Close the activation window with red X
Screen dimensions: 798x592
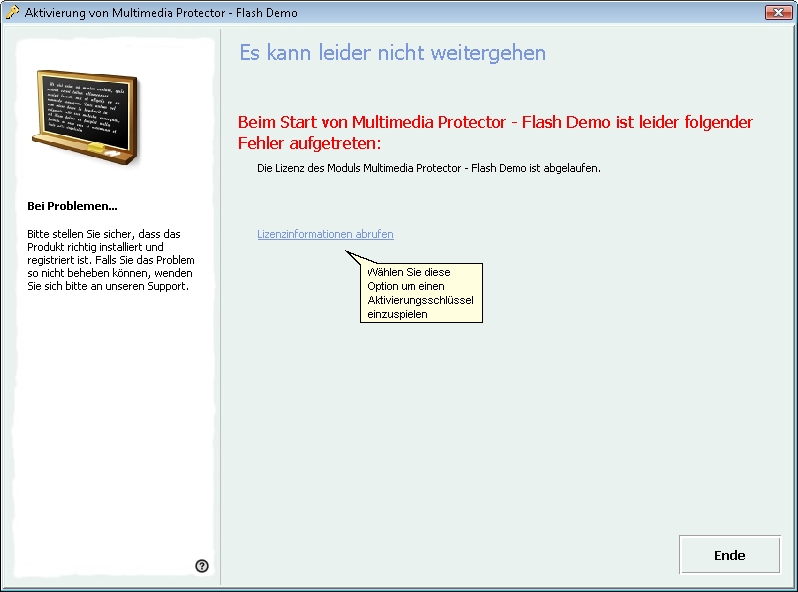(x=778, y=13)
